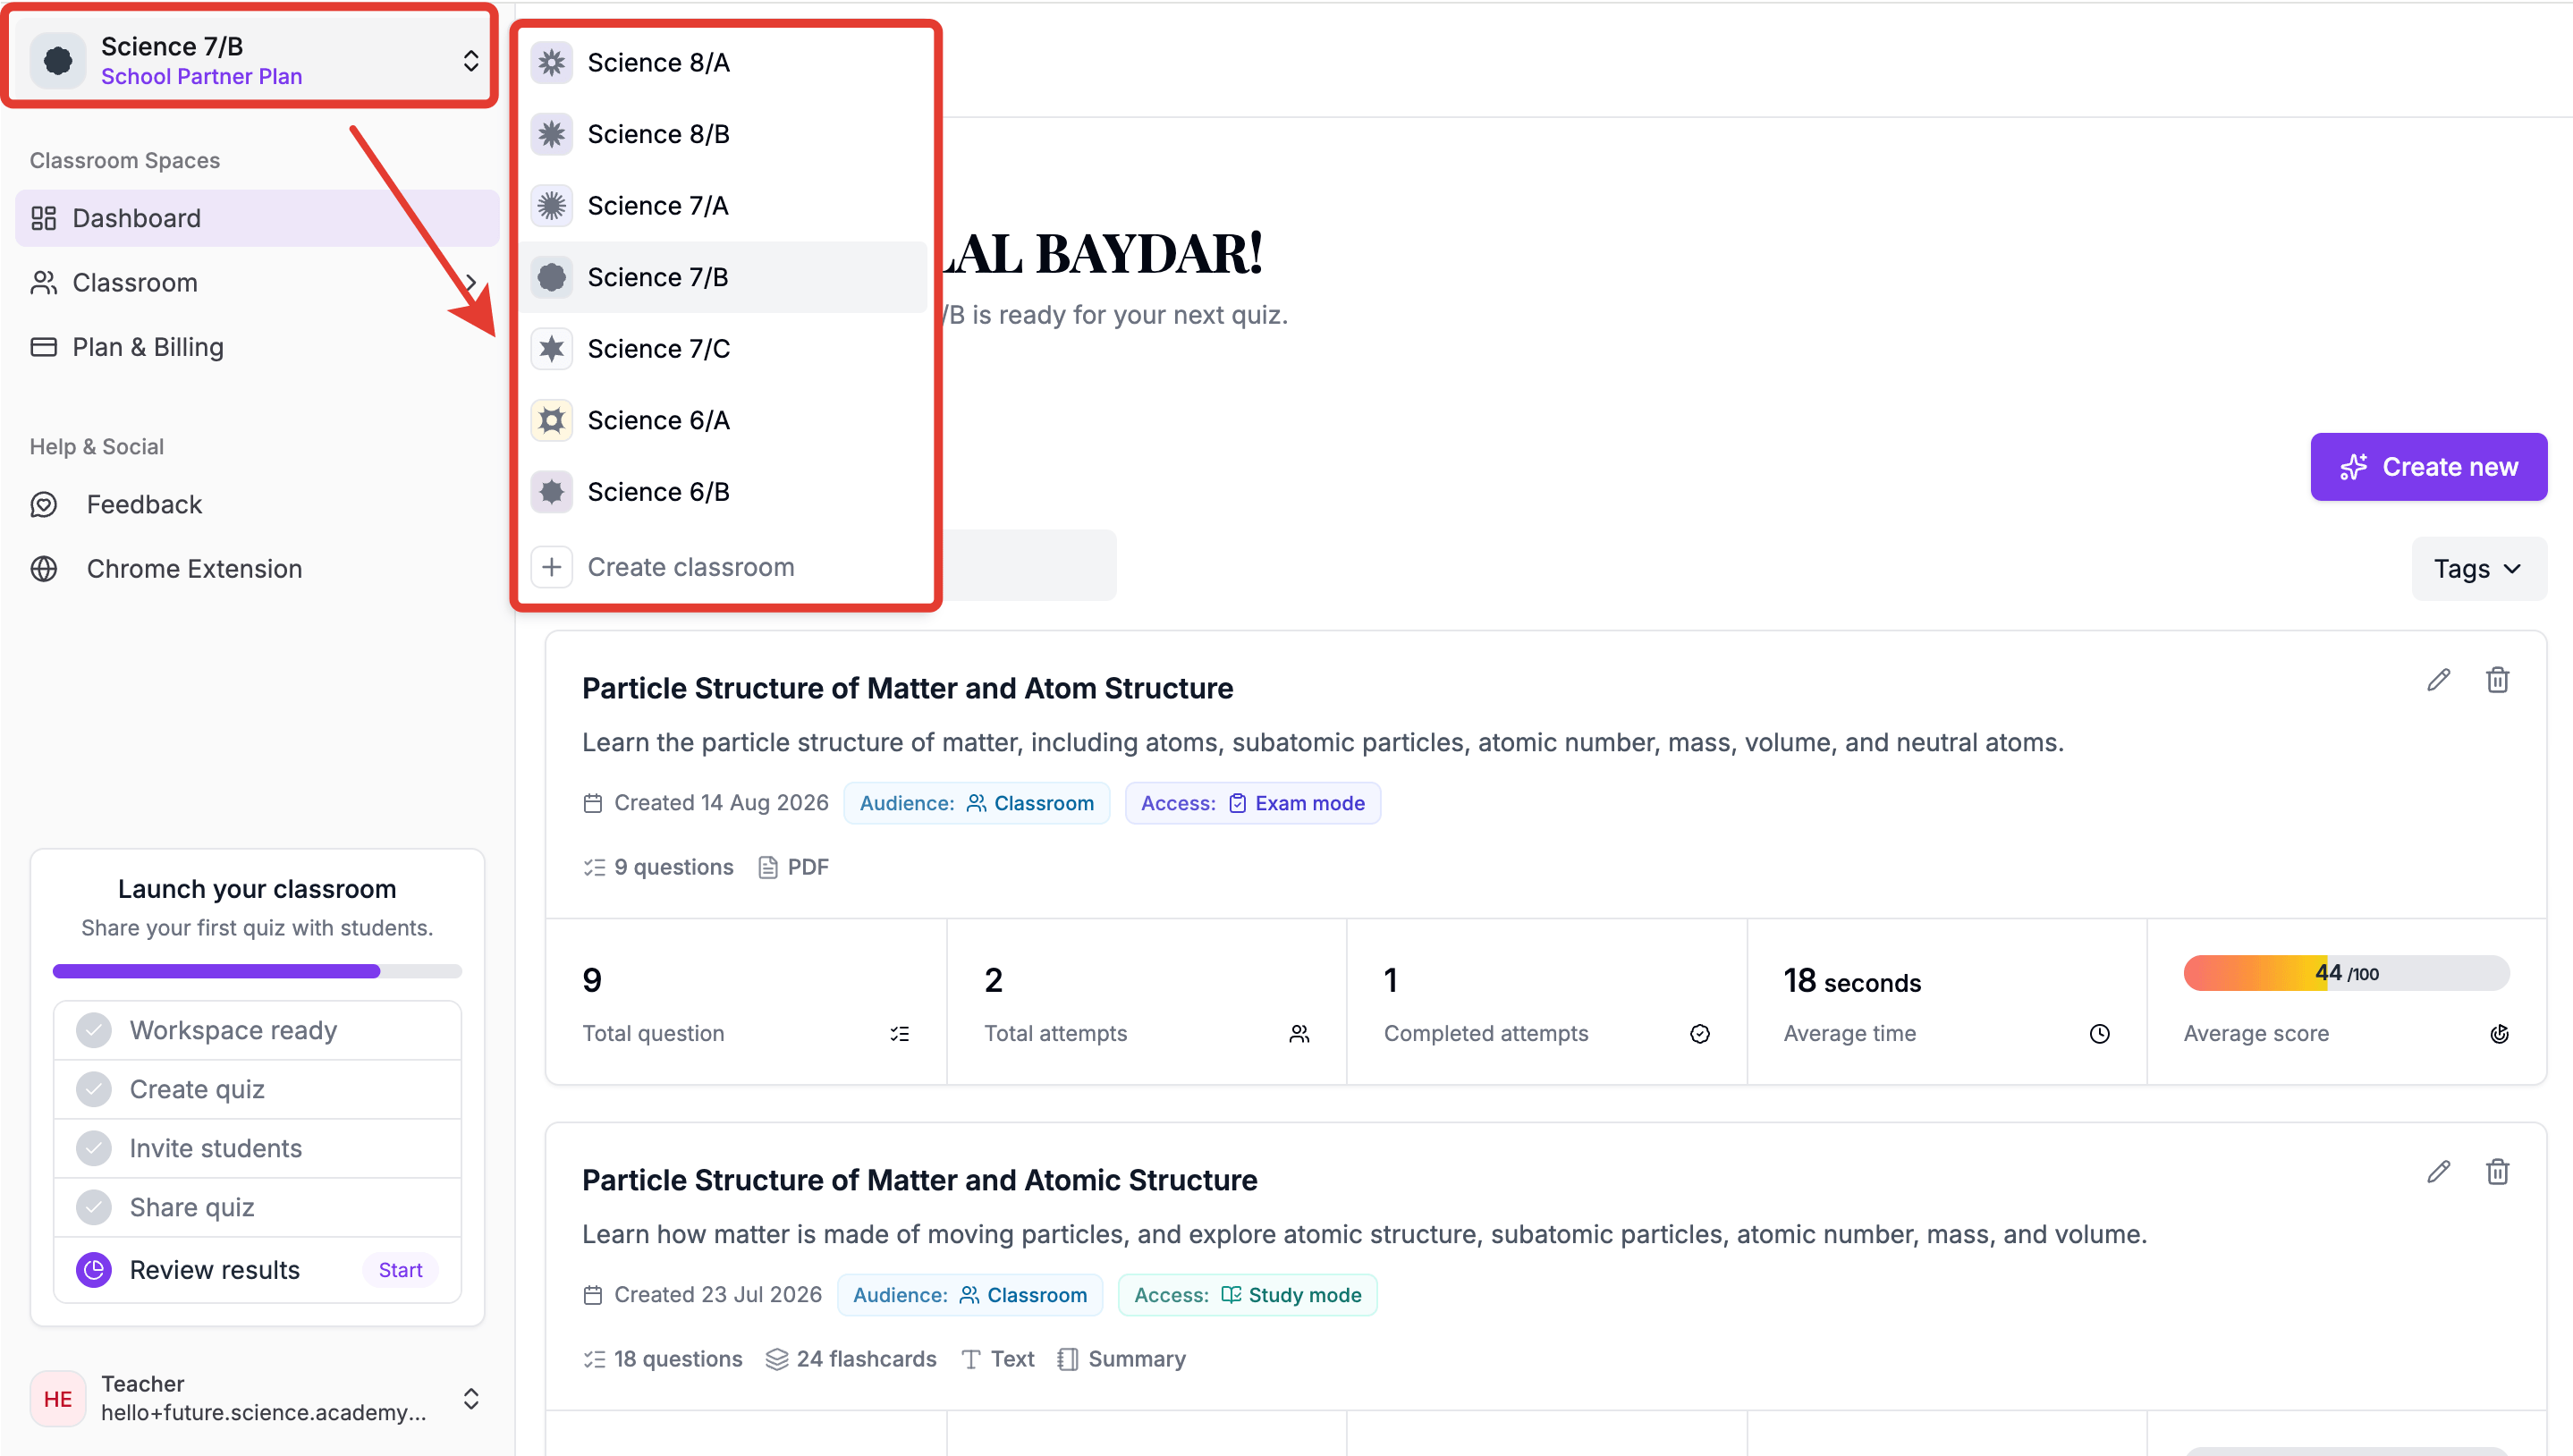This screenshot has width=2573, height=1456.
Task: Click the Review results progress circle icon
Action: coord(94,1270)
